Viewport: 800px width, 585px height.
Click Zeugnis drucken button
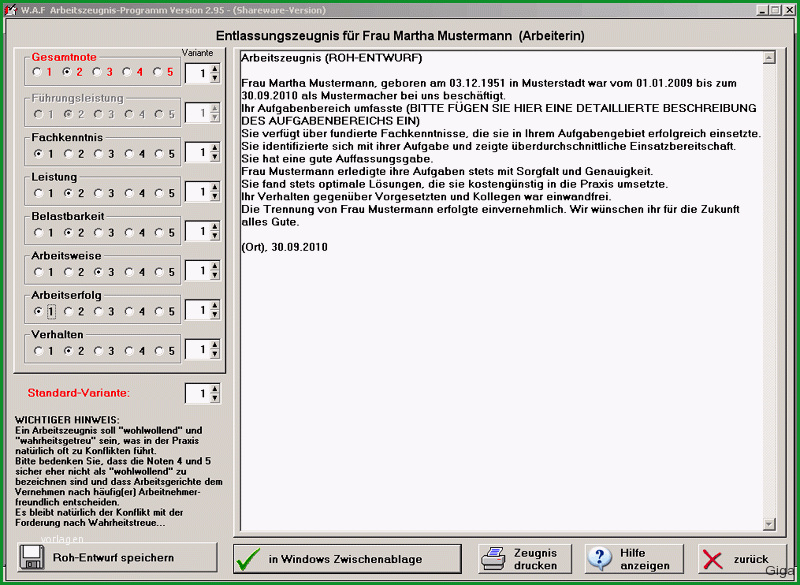(x=525, y=559)
